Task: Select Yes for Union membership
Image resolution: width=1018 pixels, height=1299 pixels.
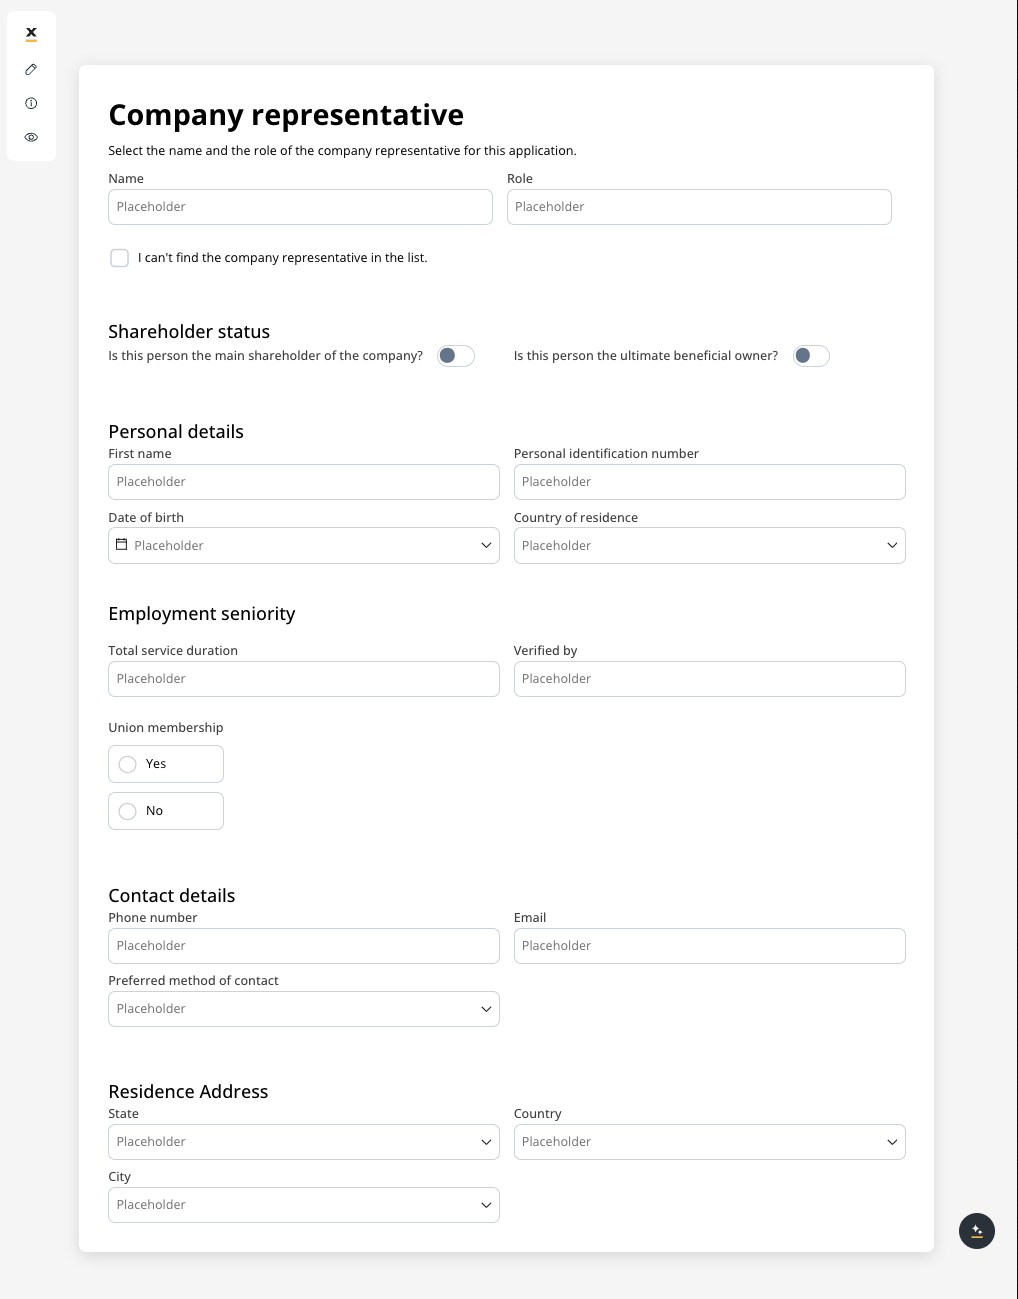Action: coord(166,764)
